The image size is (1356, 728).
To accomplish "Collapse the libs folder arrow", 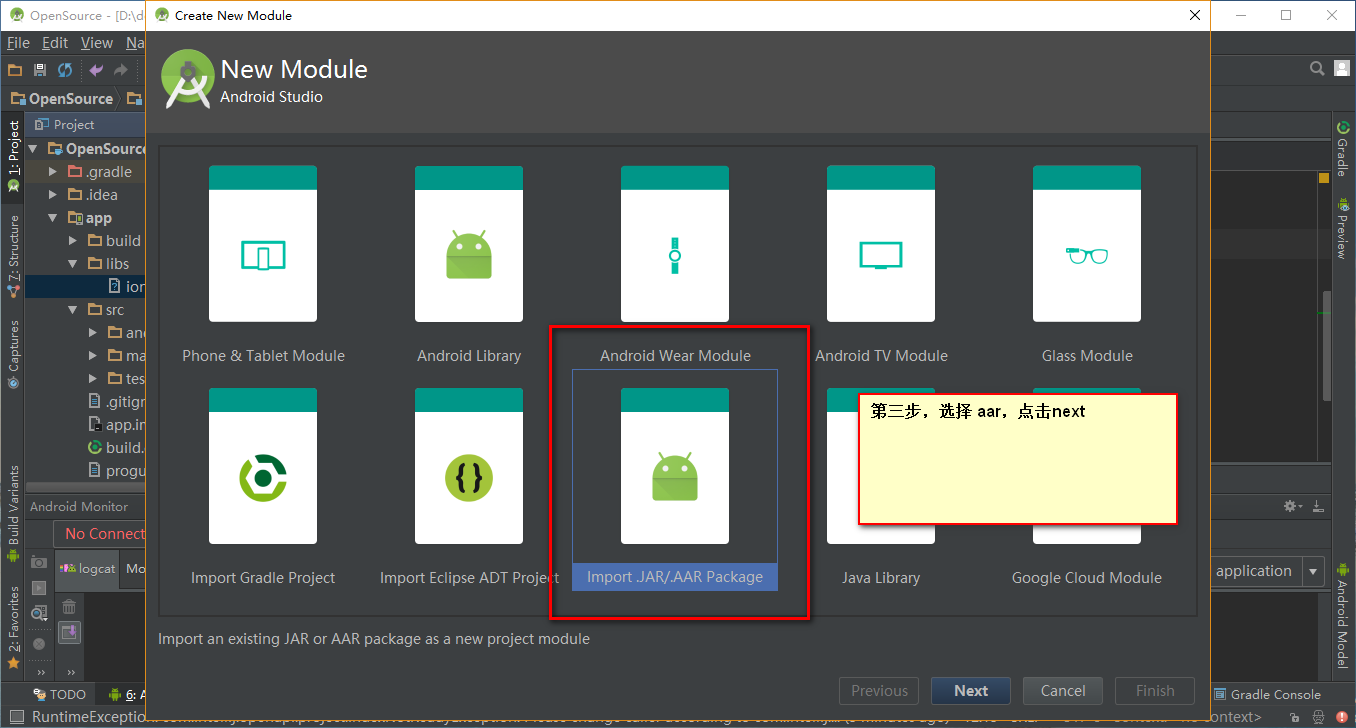I will [x=73, y=264].
